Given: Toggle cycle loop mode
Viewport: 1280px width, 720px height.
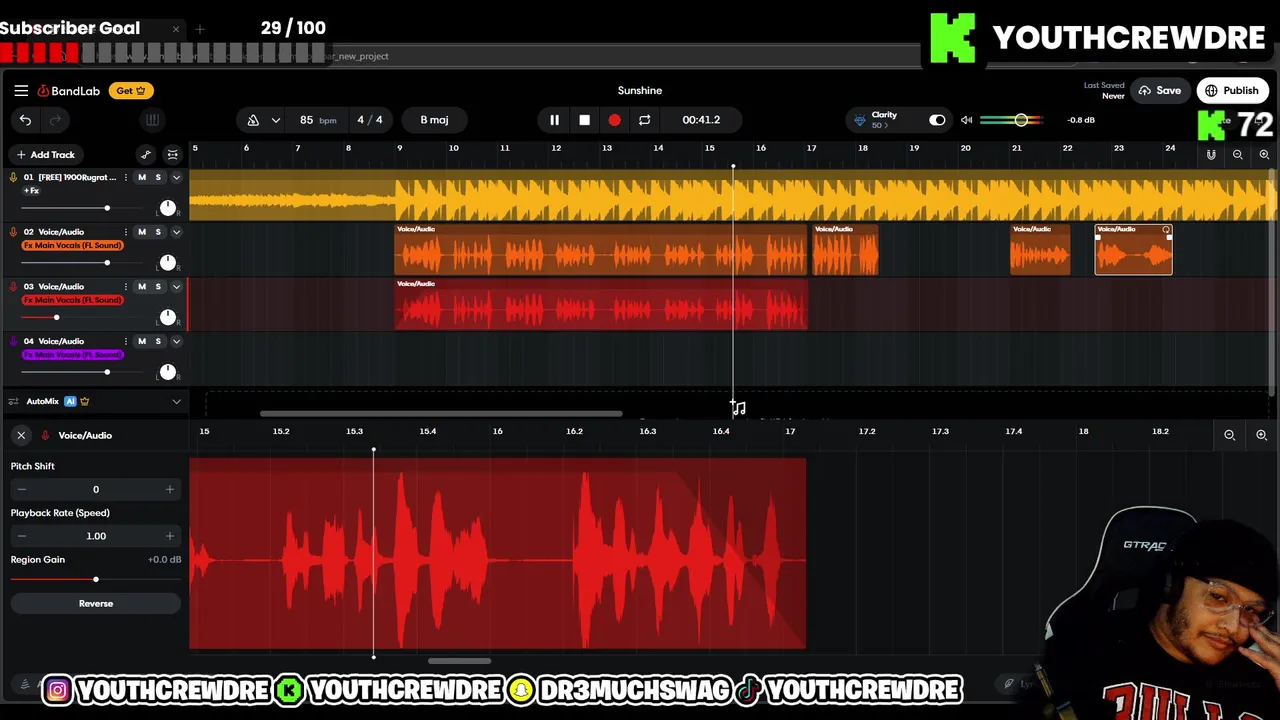Looking at the screenshot, I should 644,120.
